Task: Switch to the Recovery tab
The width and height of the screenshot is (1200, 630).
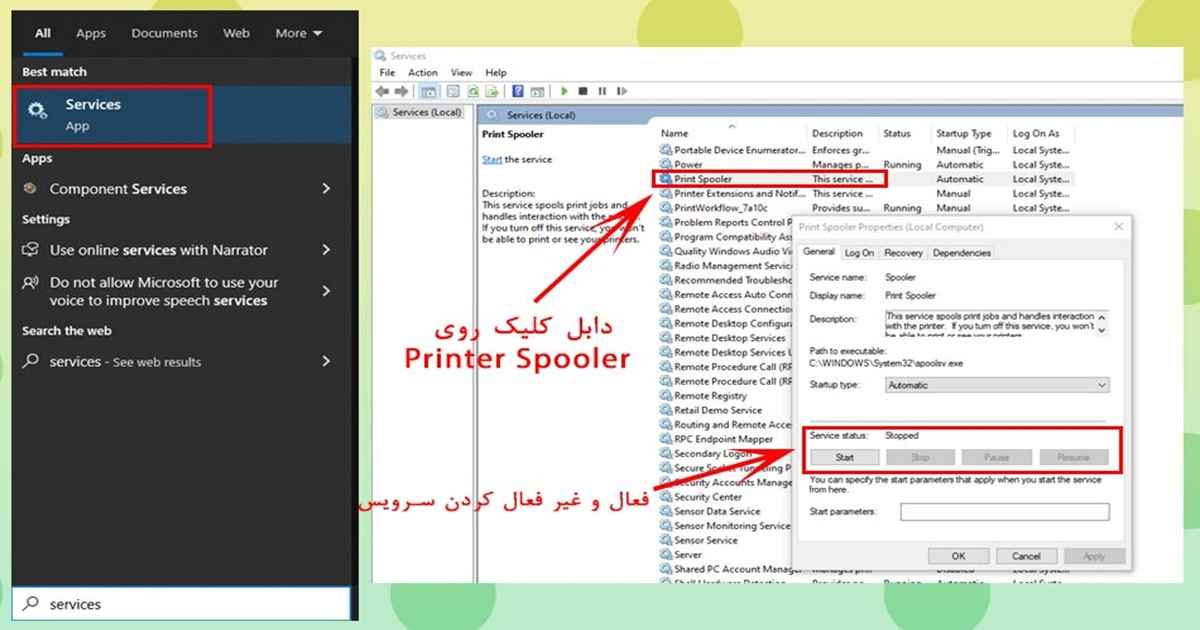Action: coord(903,253)
